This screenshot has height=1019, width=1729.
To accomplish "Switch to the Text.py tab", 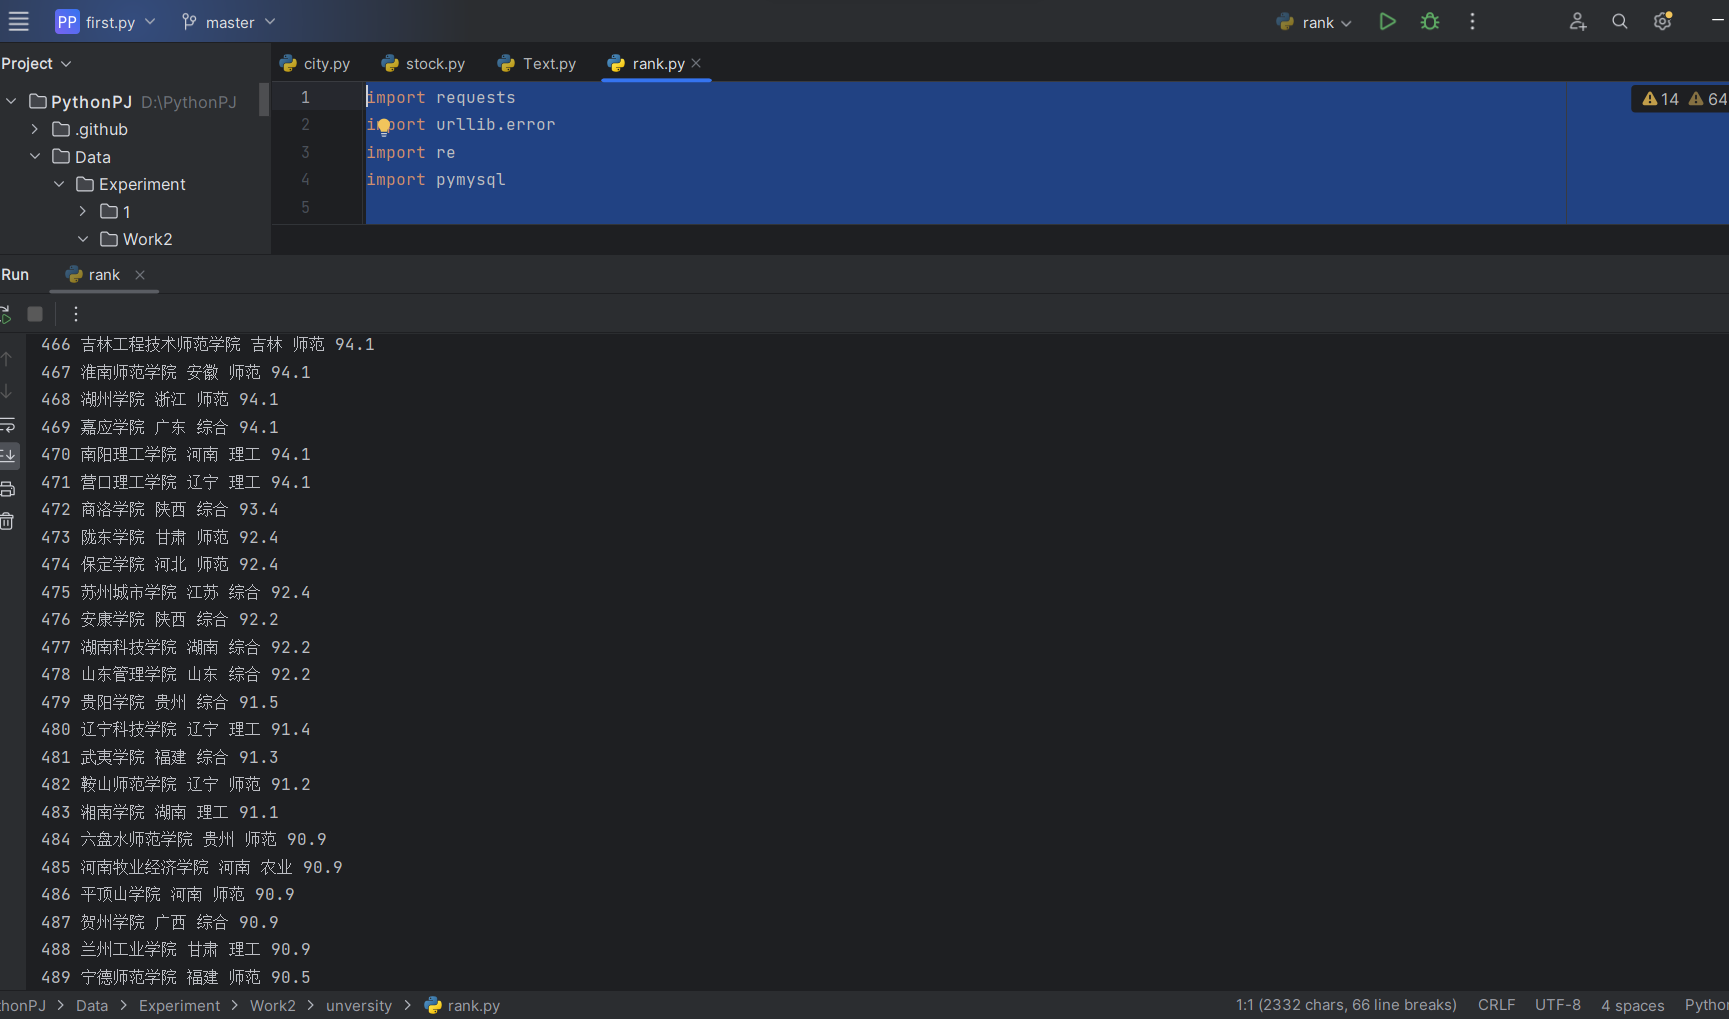I will 537,63.
